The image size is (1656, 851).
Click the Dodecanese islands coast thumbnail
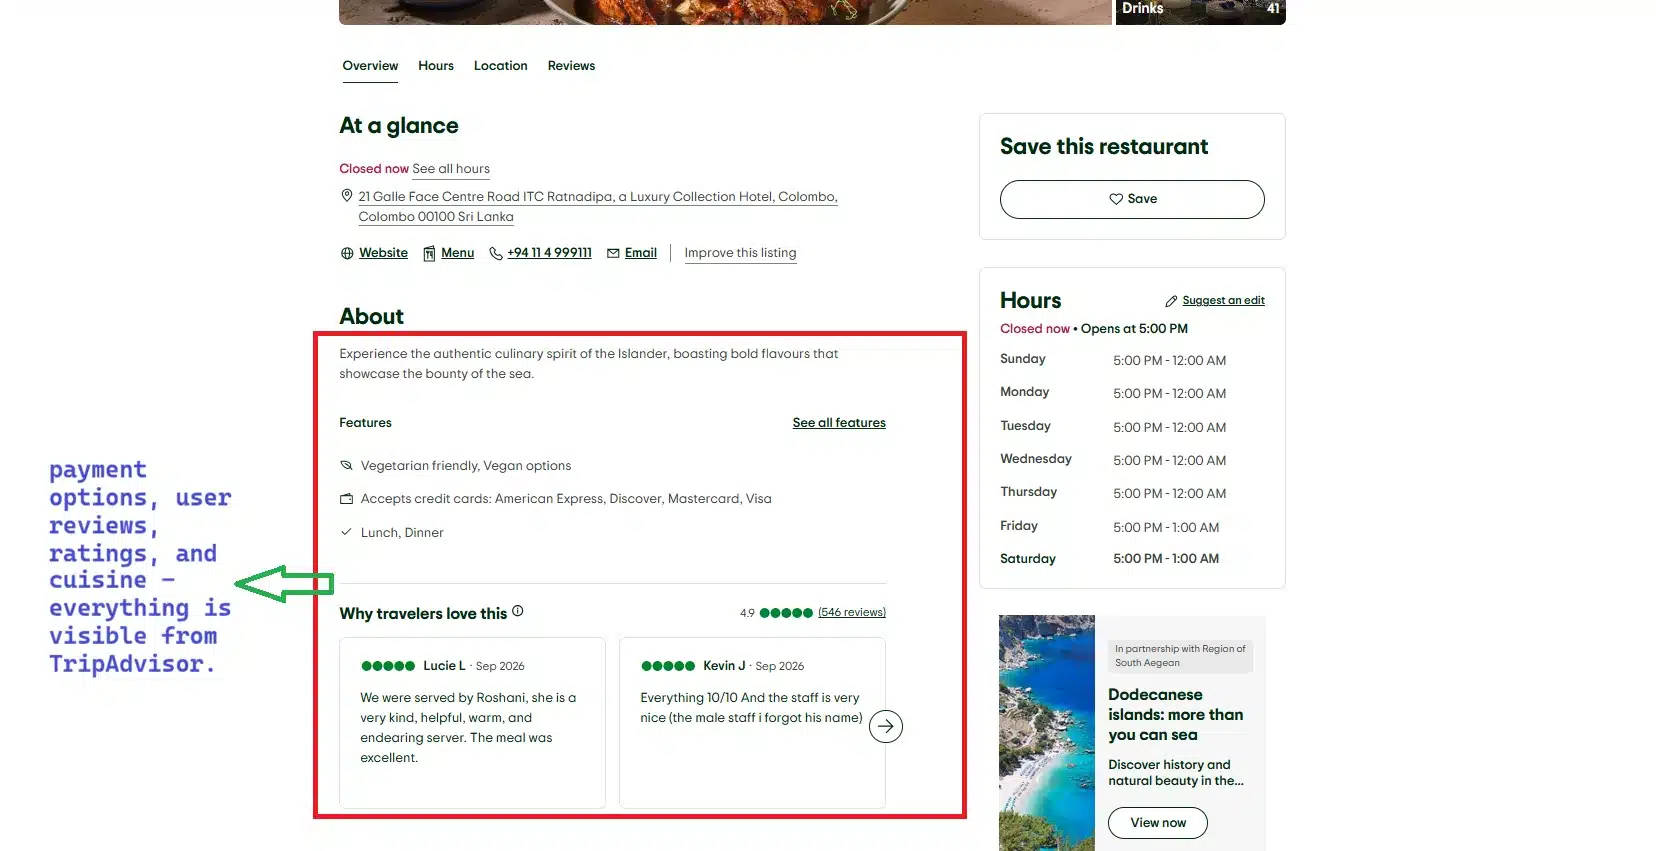1047,733
